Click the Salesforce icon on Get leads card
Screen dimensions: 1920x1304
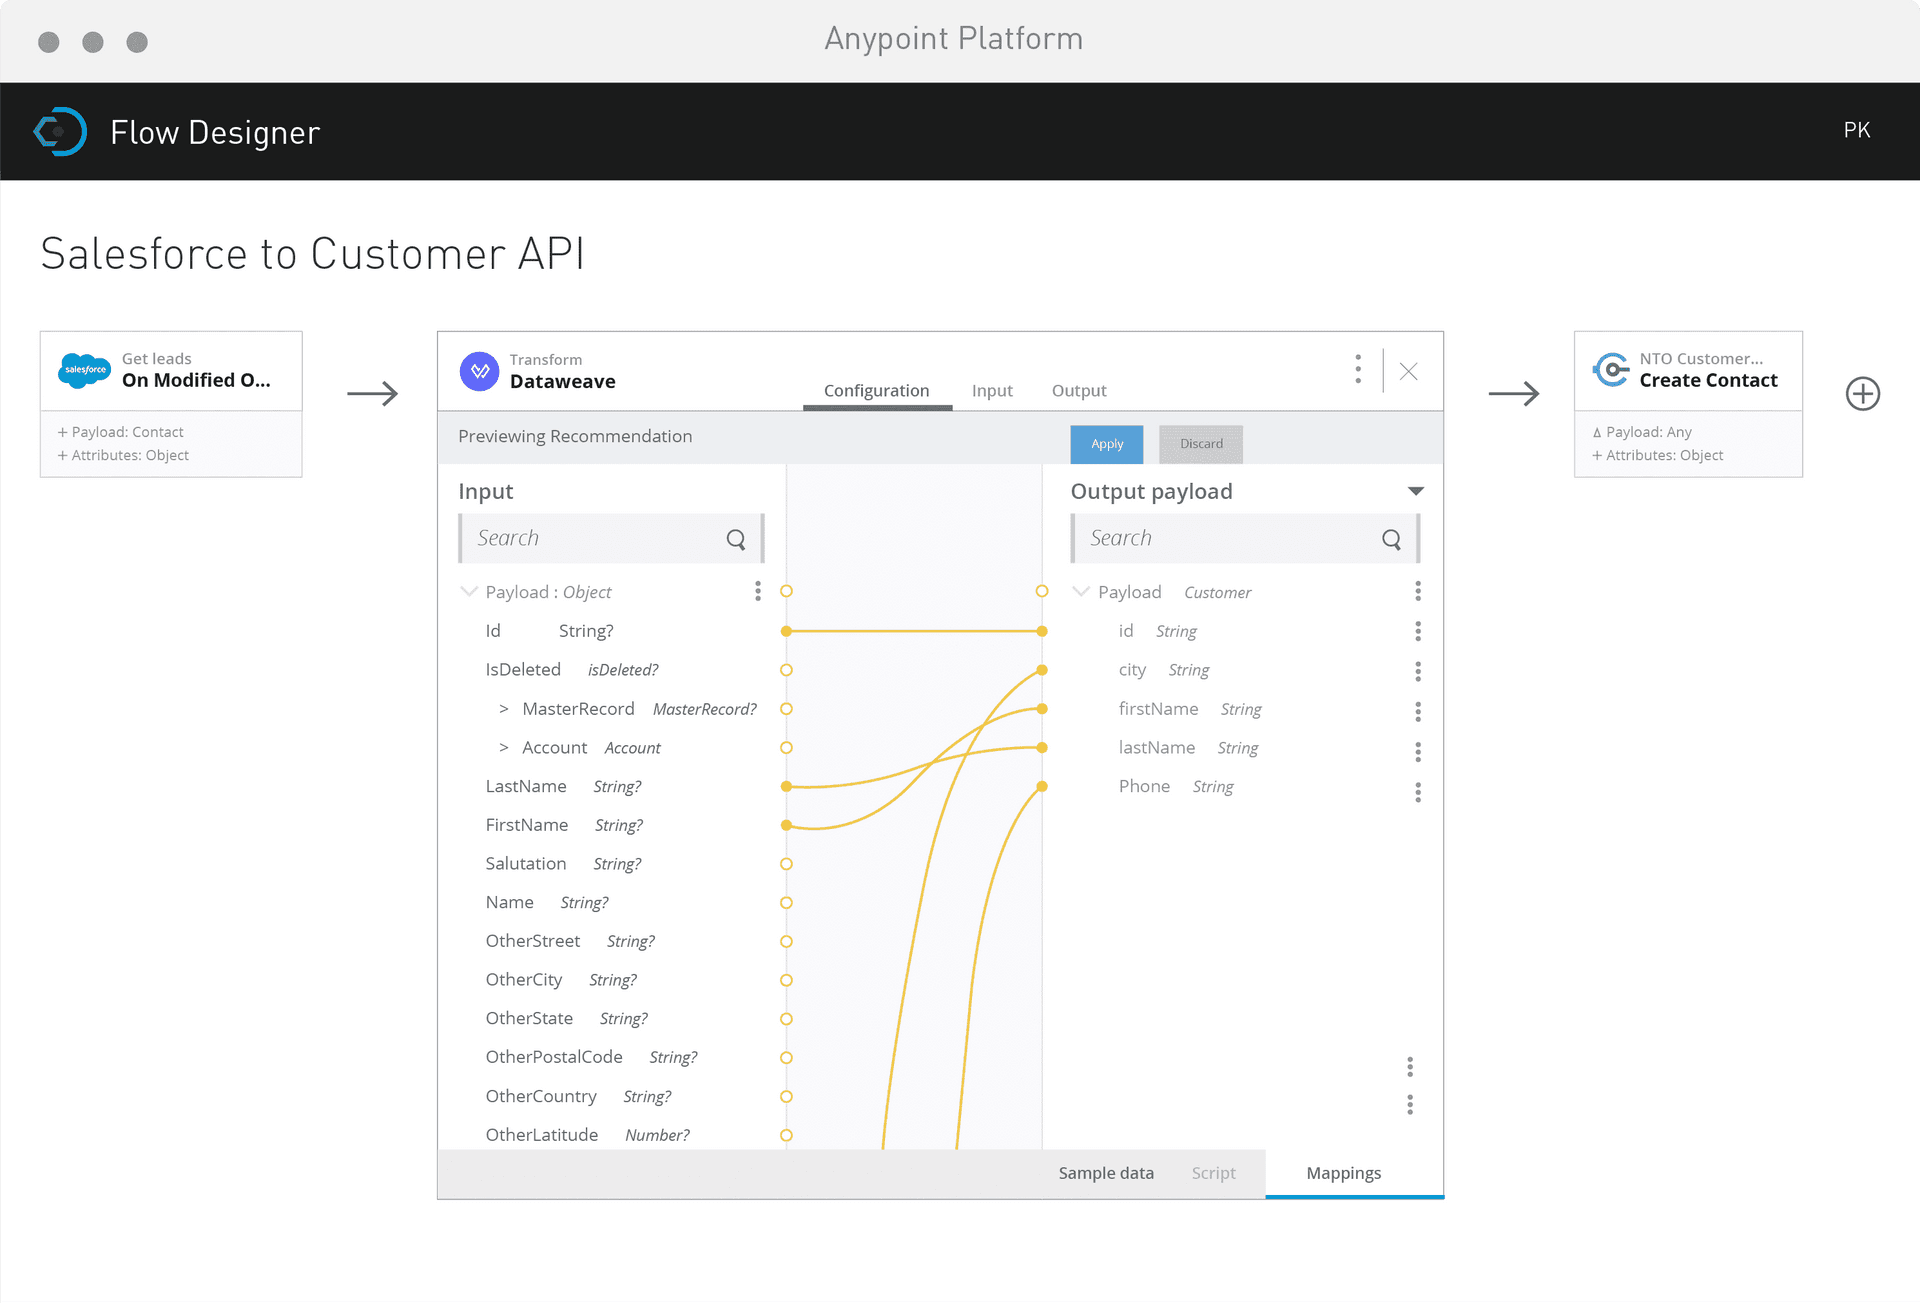coord(84,369)
